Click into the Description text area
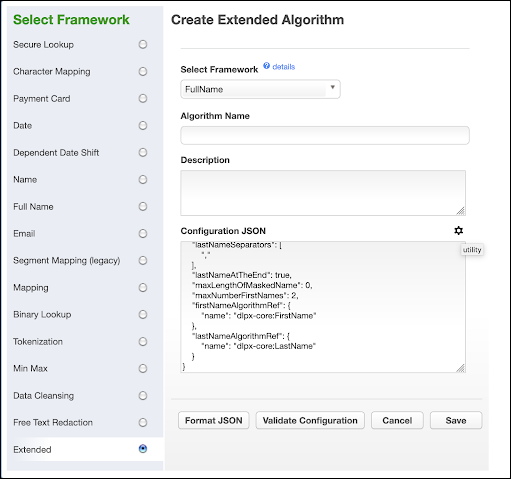The height and width of the screenshot is (479, 511). tap(323, 193)
